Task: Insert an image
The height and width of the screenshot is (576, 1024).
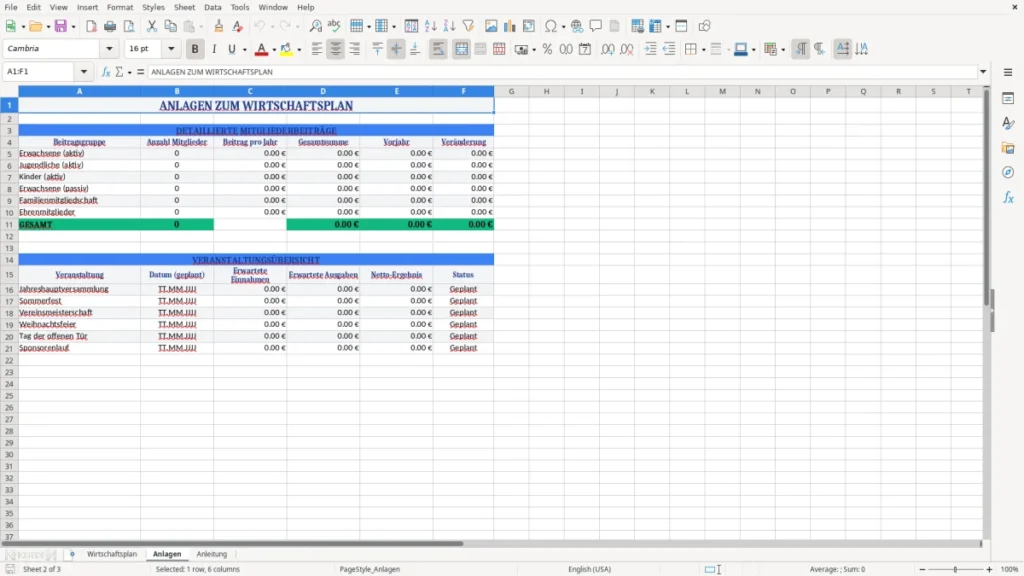Action: [491, 26]
